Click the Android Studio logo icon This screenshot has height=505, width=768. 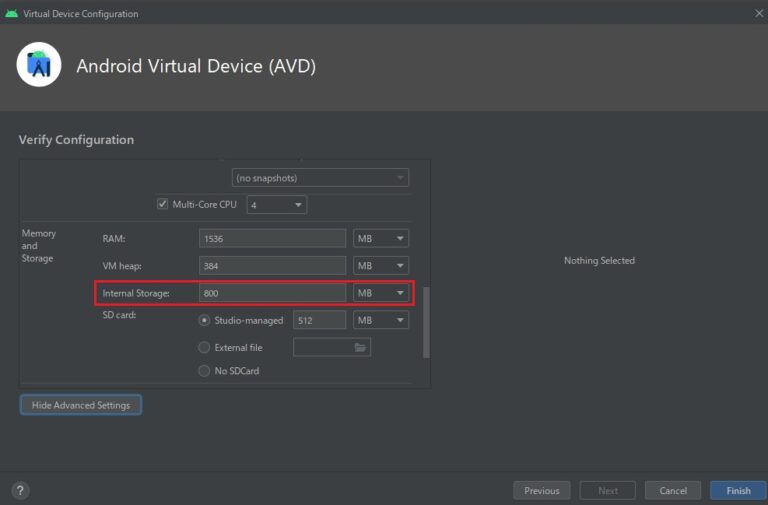tap(39, 65)
